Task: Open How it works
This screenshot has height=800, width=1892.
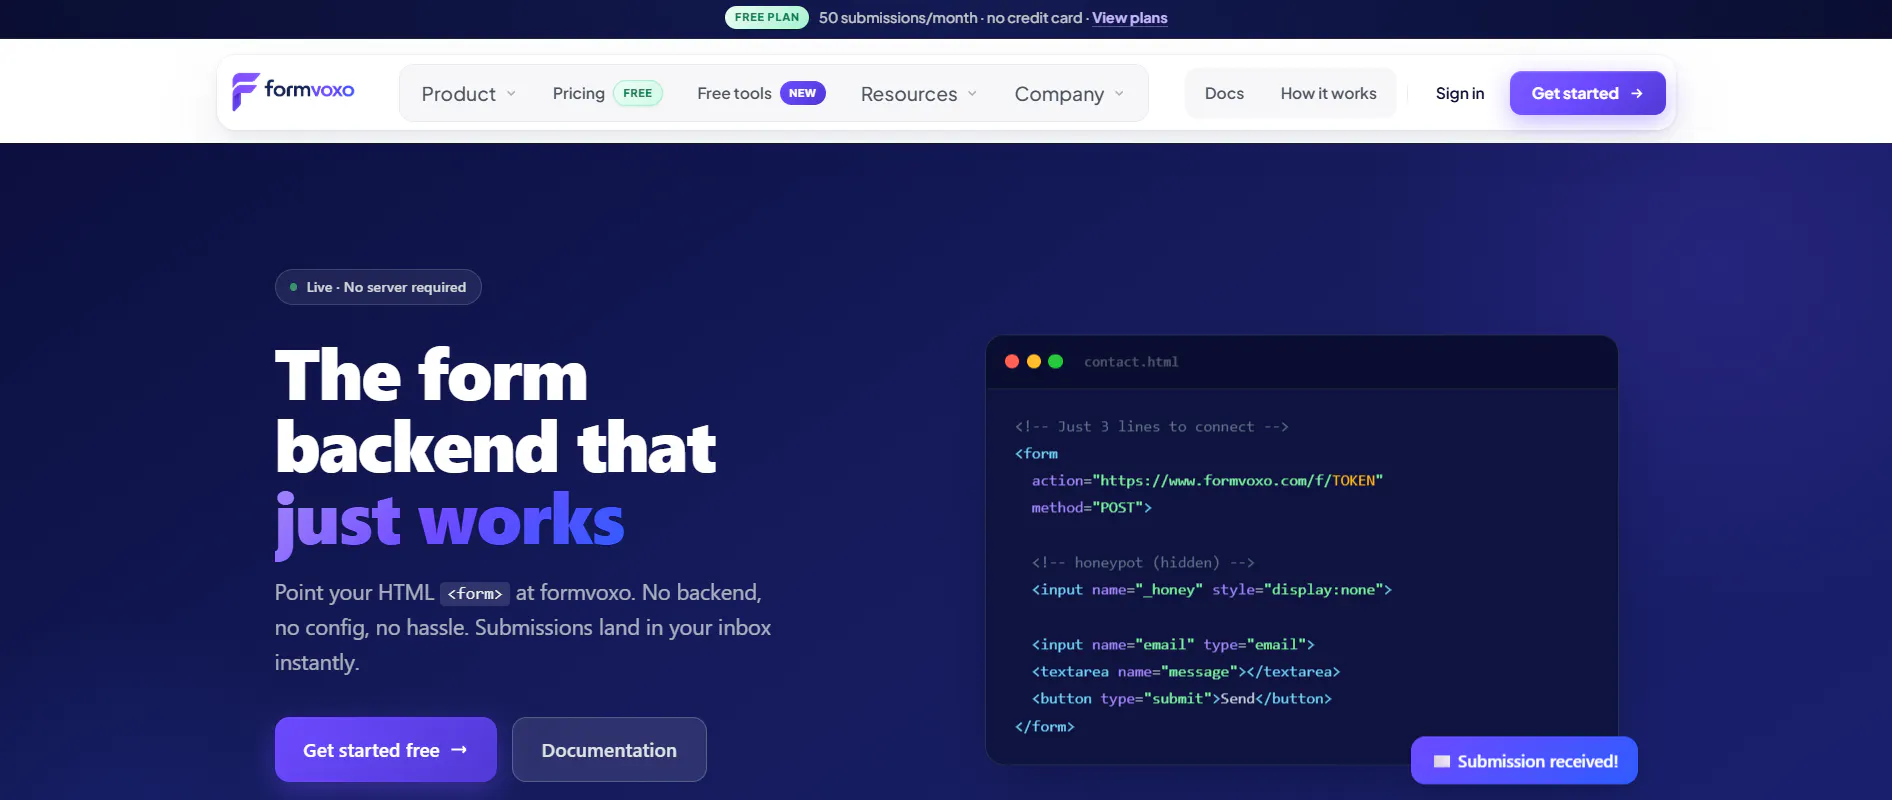Action: [1328, 93]
